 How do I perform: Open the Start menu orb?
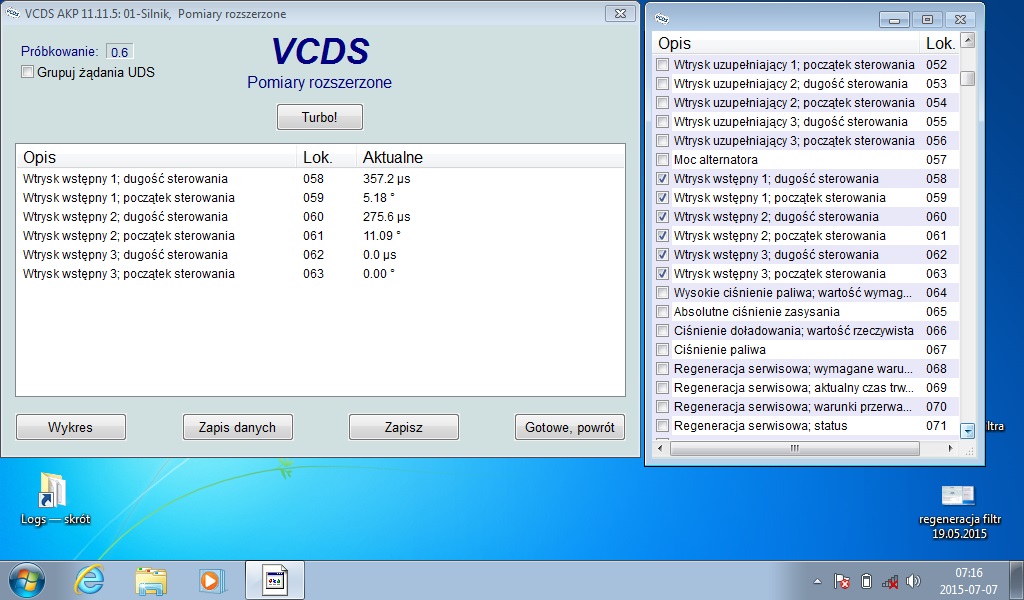click(x=27, y=580)
